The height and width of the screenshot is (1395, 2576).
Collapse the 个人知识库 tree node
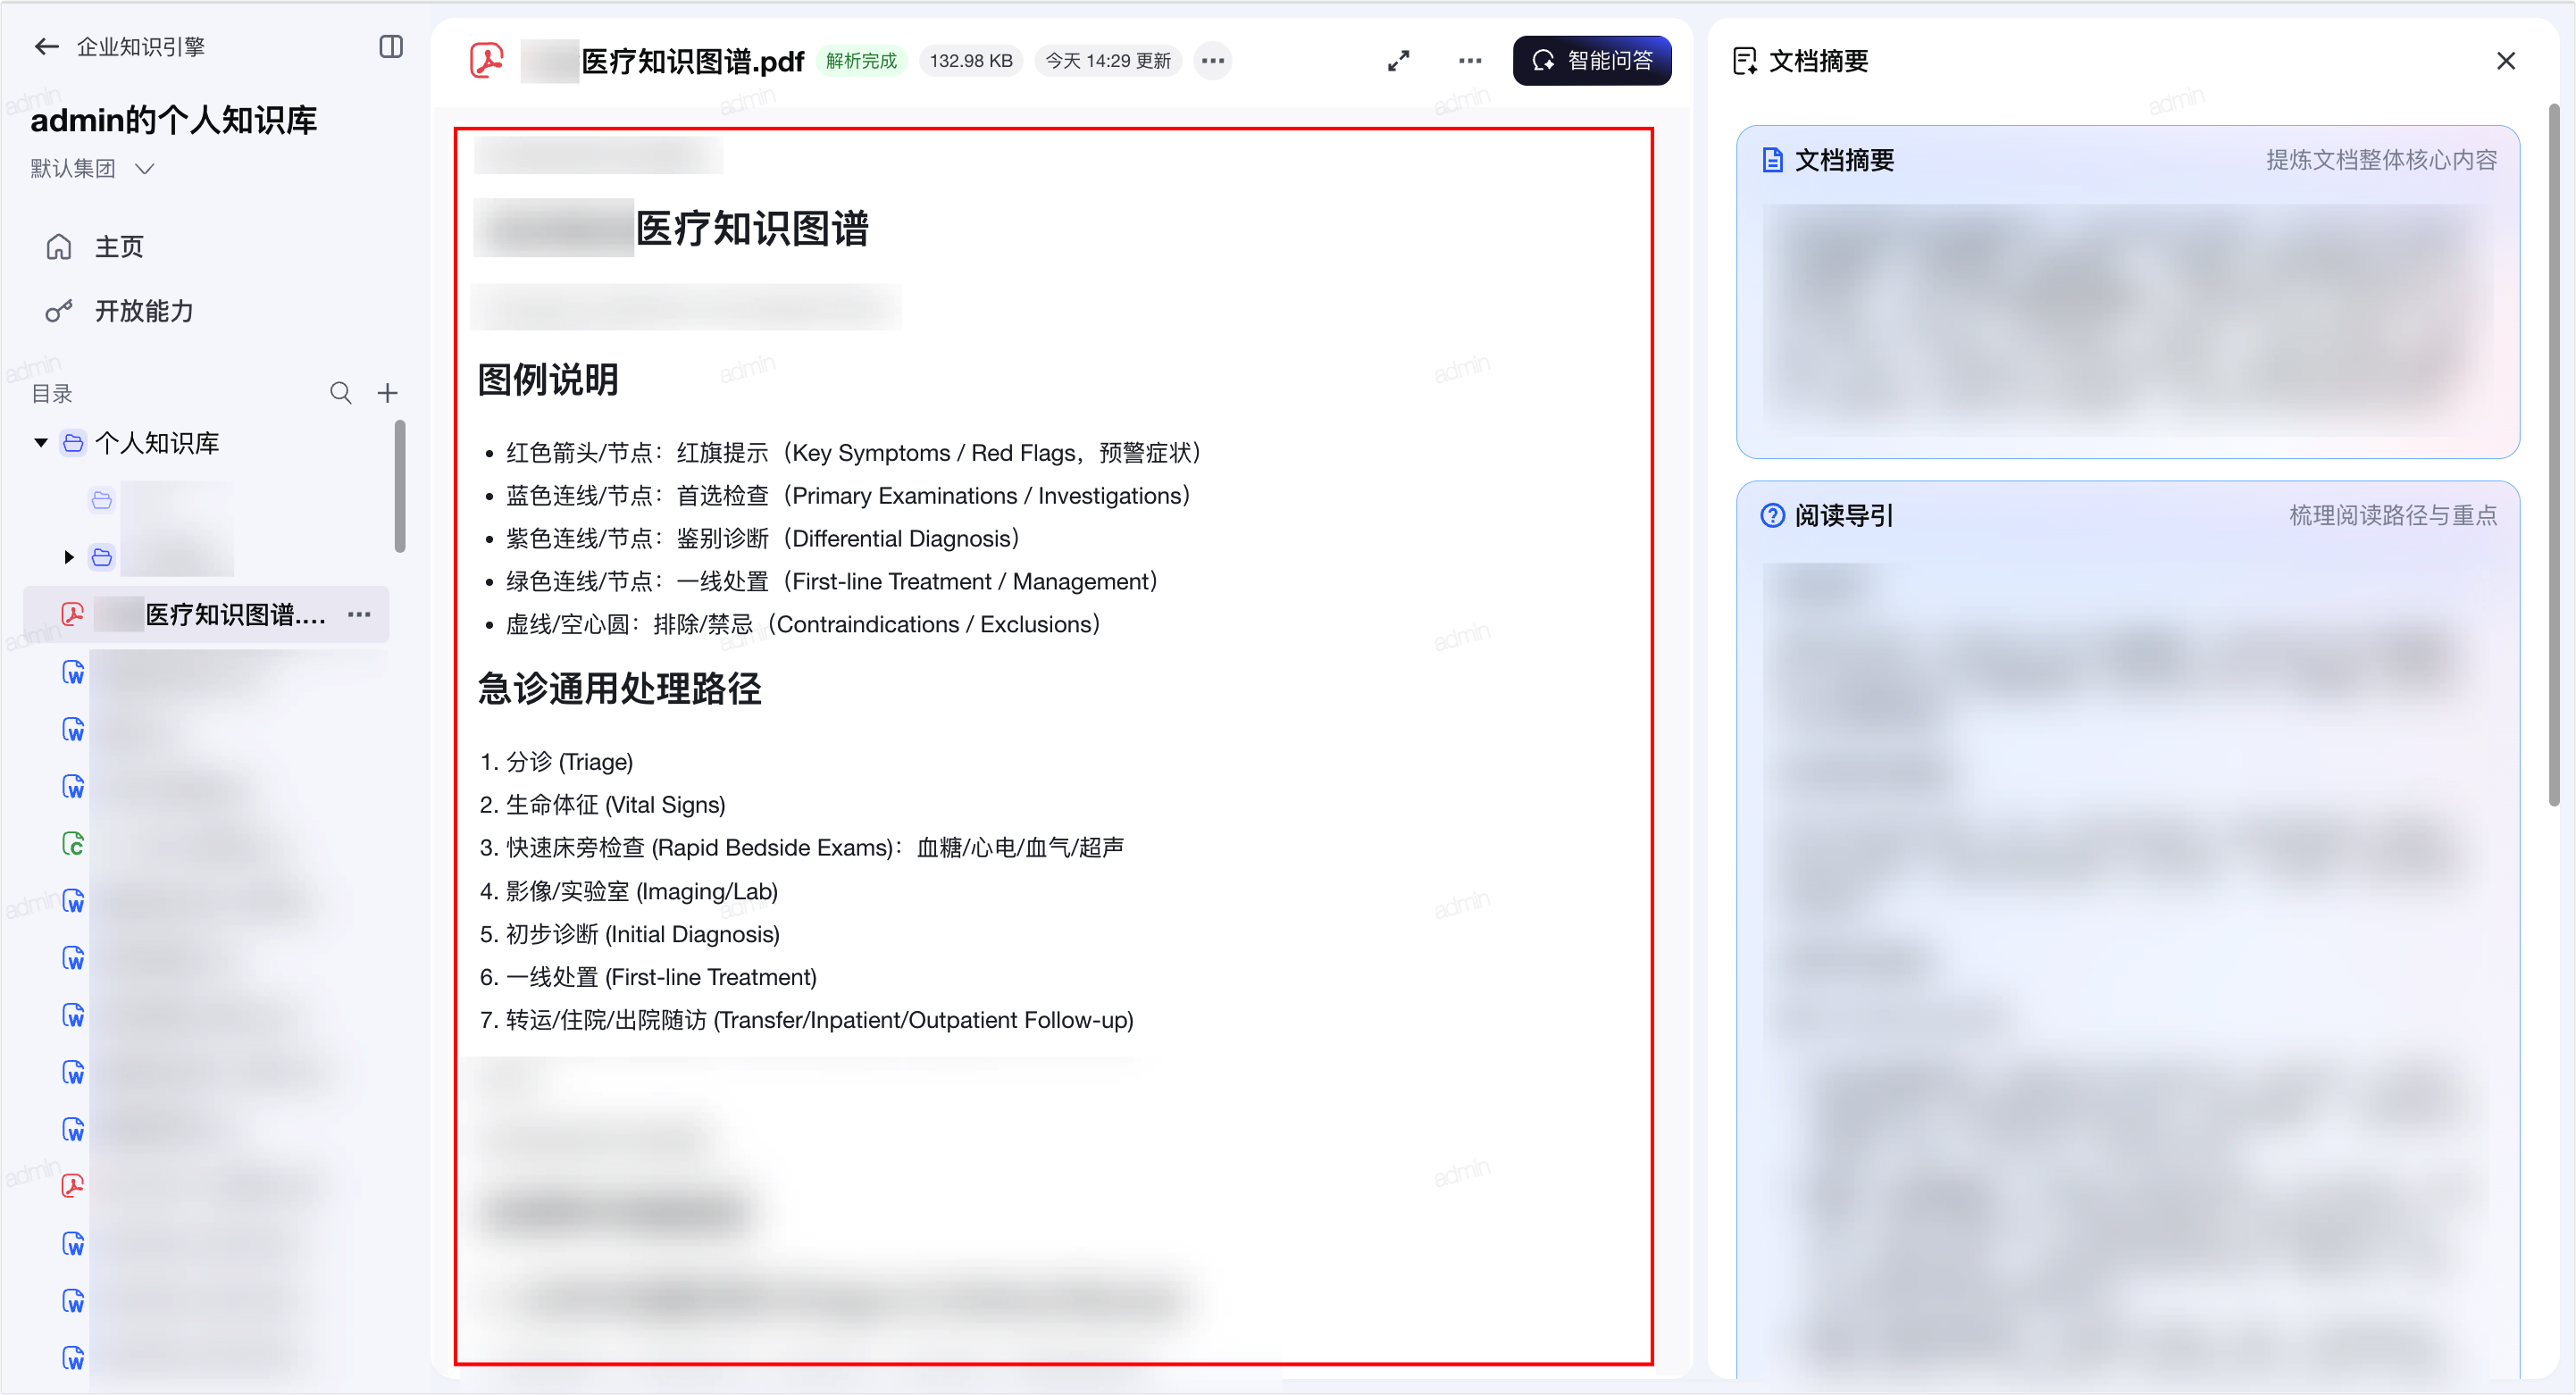[41, 442]
